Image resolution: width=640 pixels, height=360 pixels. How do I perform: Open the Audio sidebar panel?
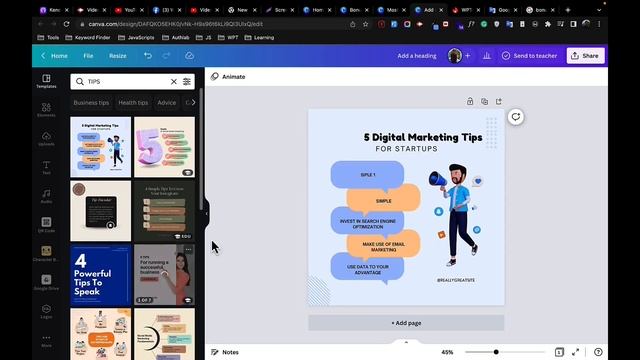click(46, 196)
